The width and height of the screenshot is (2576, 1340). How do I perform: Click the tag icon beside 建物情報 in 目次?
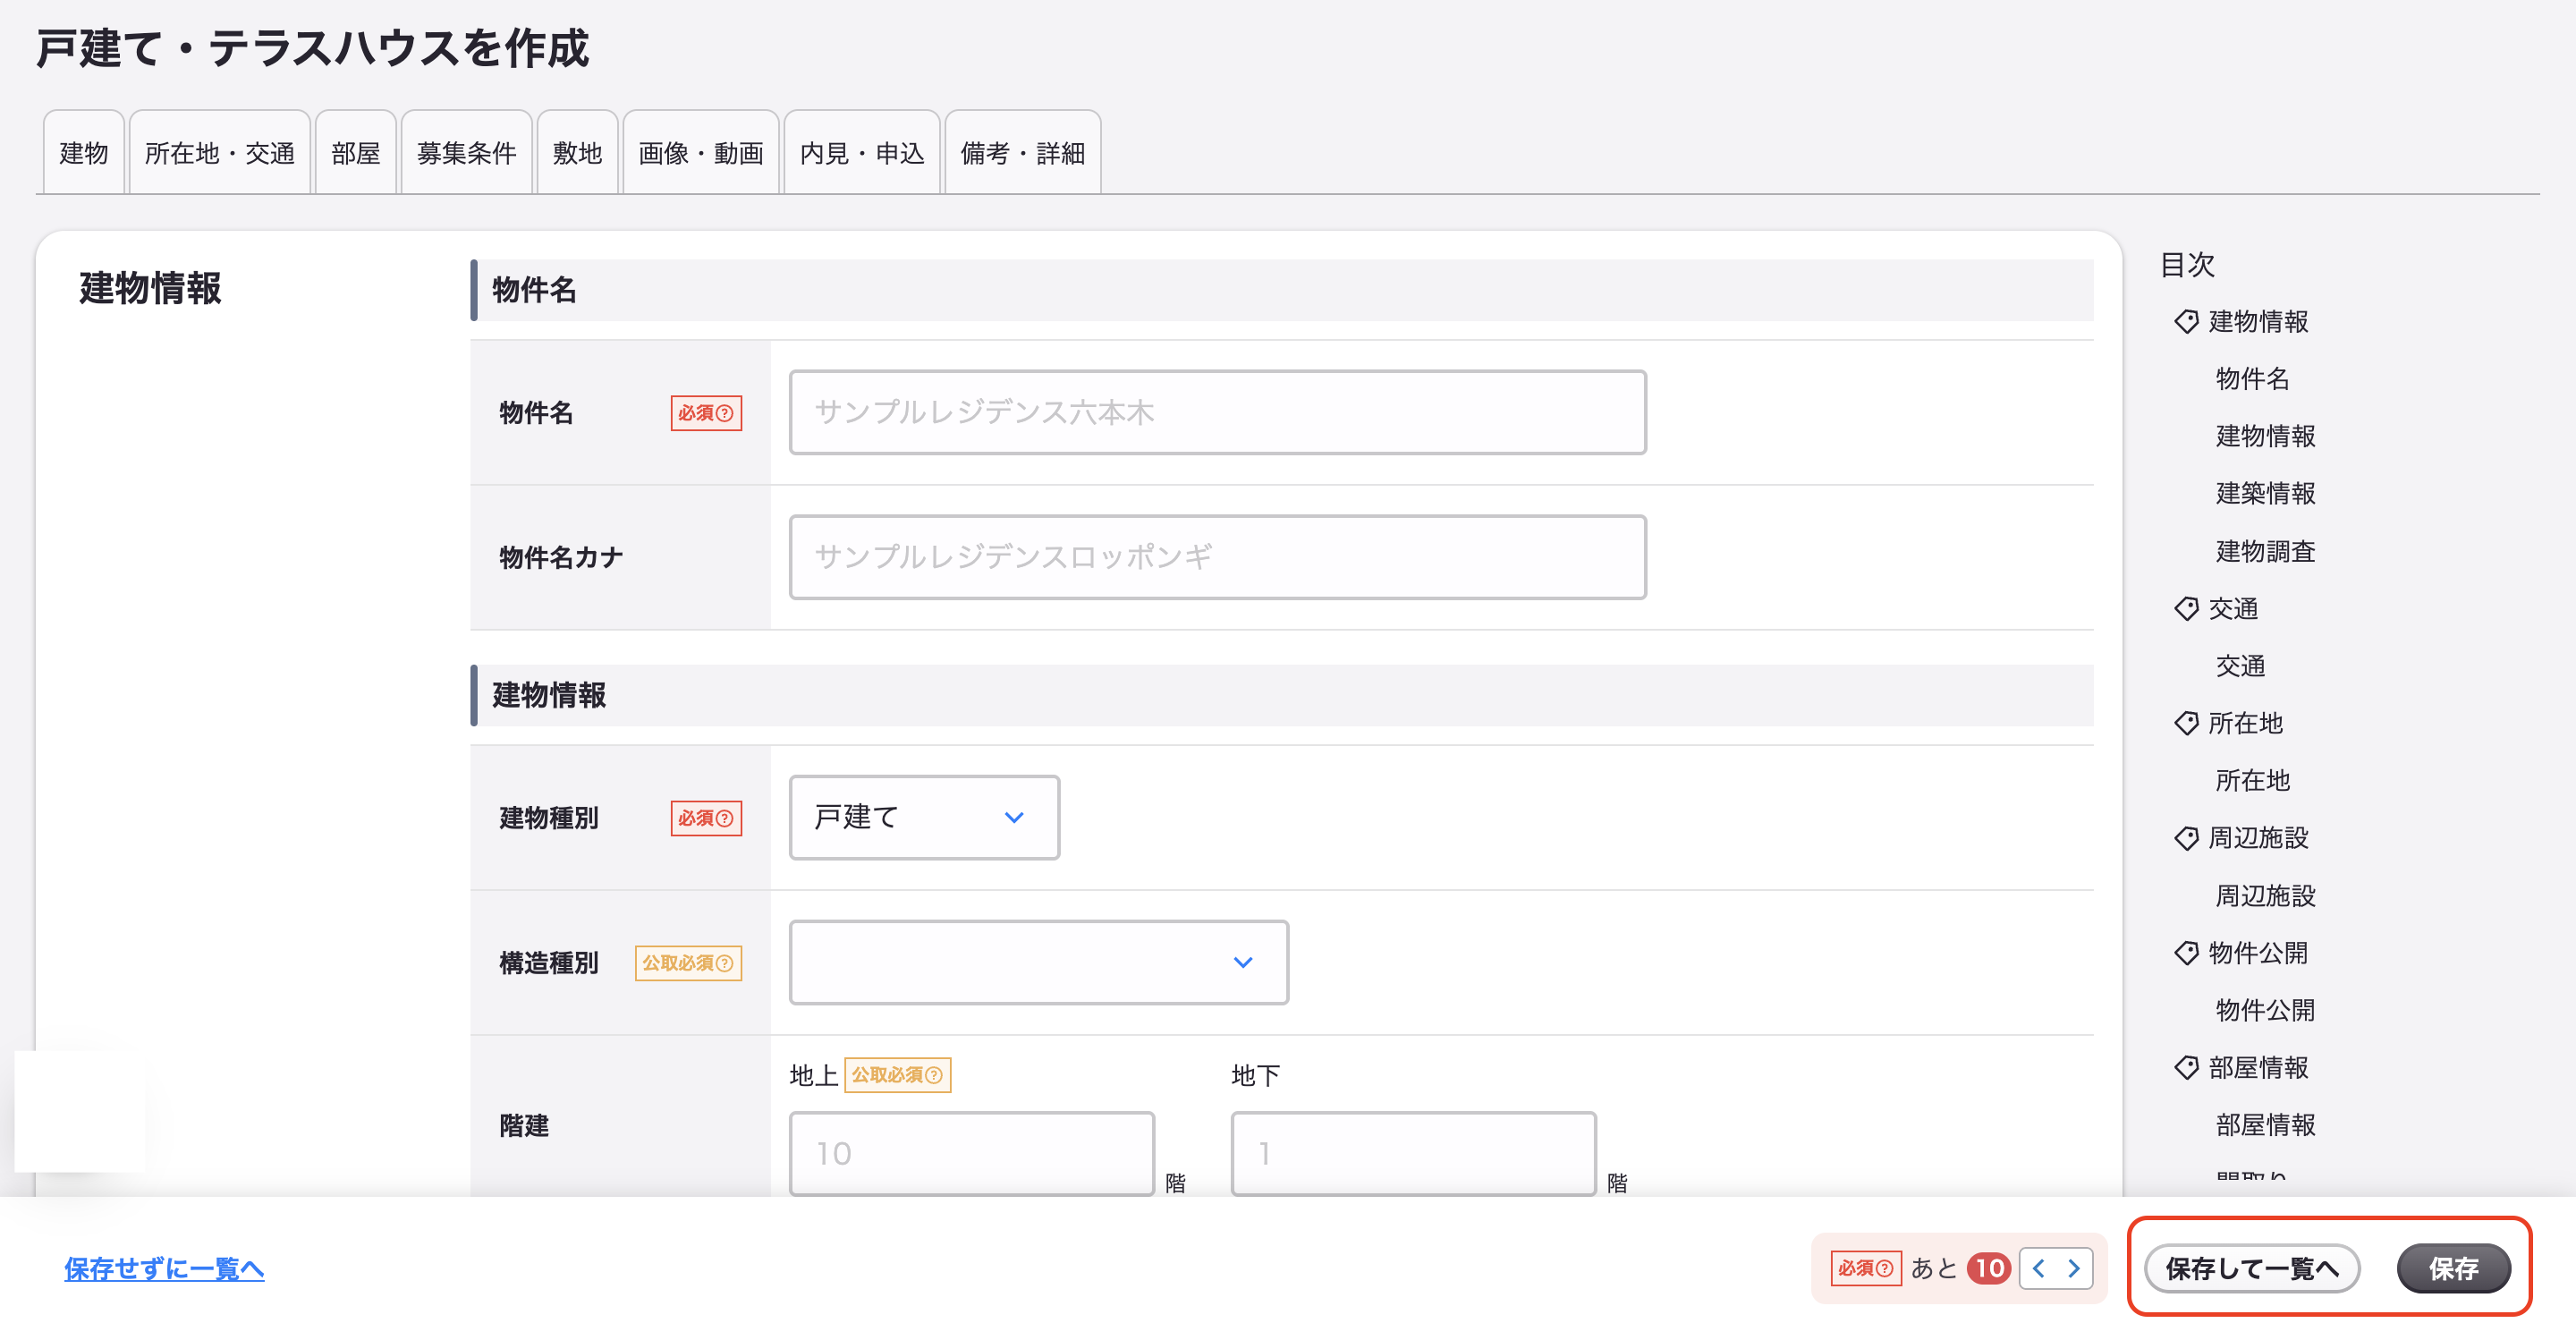[2186, 321]
